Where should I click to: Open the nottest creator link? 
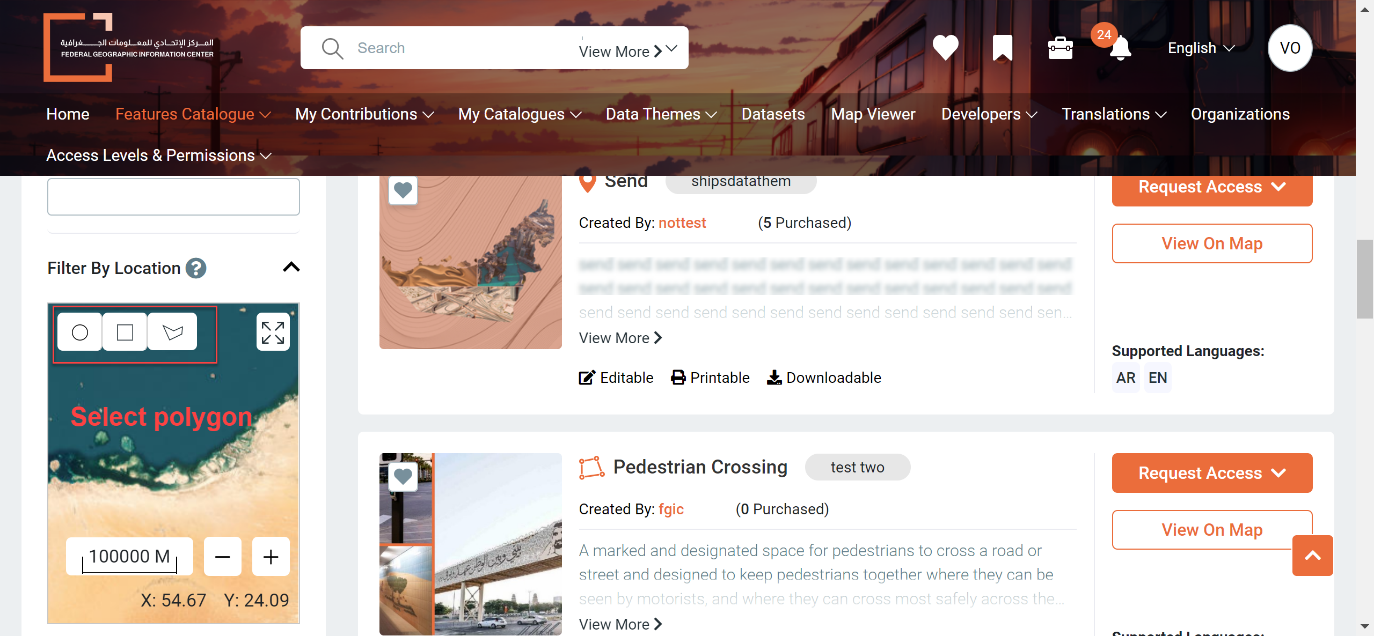point(682,223)
